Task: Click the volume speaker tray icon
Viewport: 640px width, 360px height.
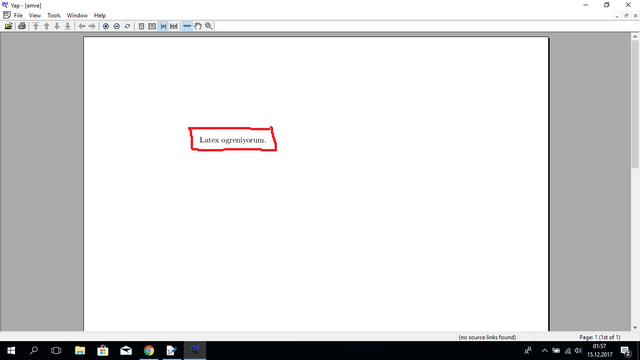Action: (x=578, y=351)
